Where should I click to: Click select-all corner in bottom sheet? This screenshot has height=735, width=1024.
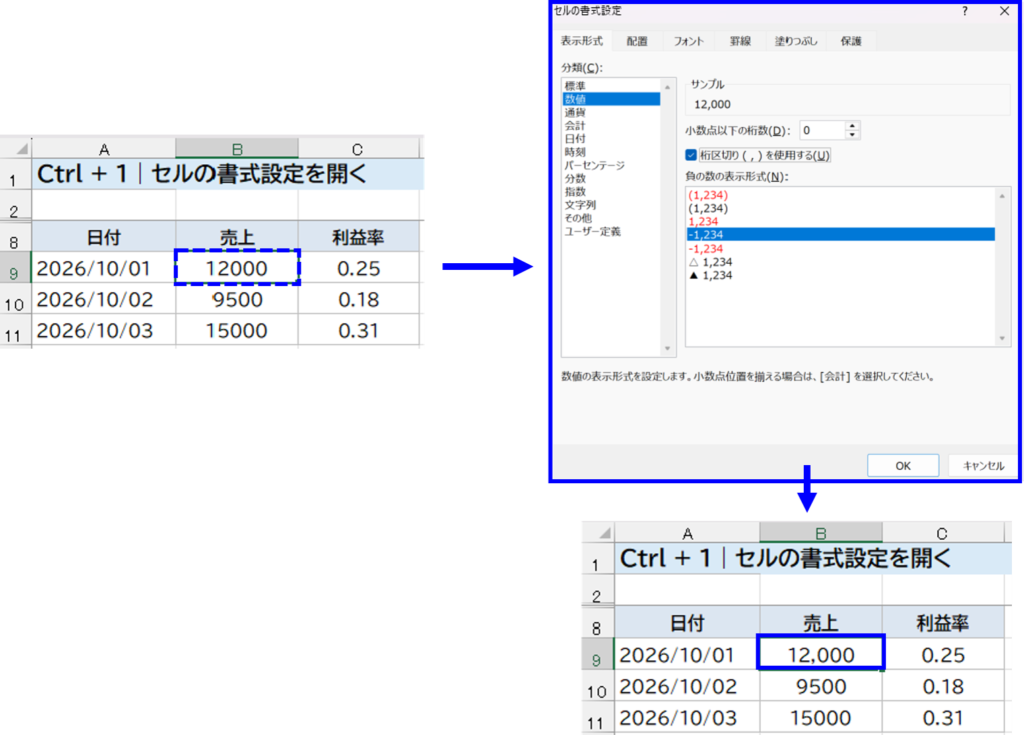[599, 532]
